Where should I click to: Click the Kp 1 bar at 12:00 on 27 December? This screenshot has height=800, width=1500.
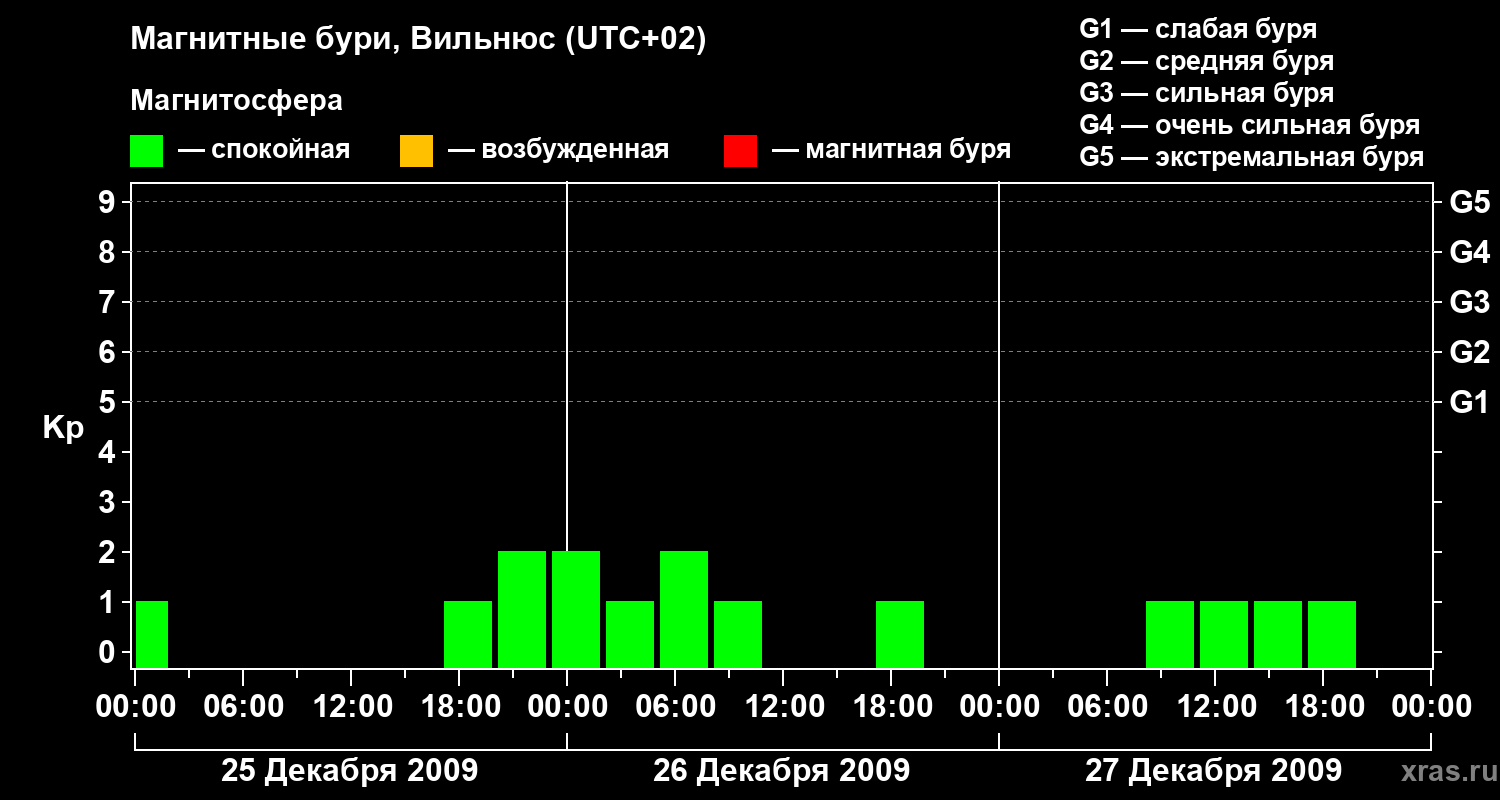[x=1224, y=634]
